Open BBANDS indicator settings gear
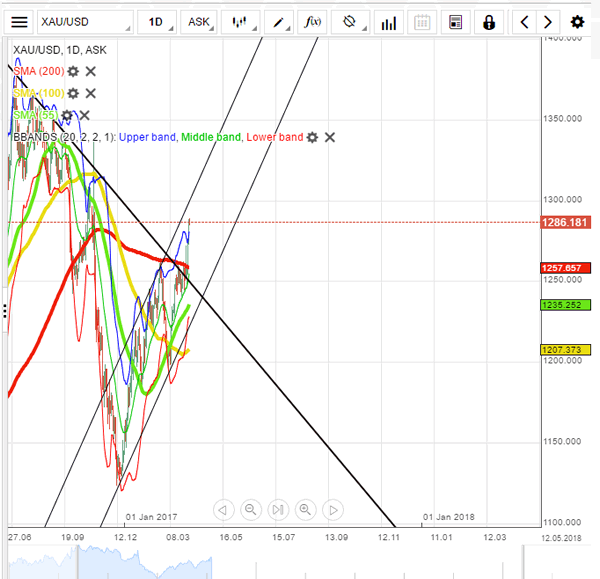The height and width of the screenshot is (579, 600). click(312, 137)
